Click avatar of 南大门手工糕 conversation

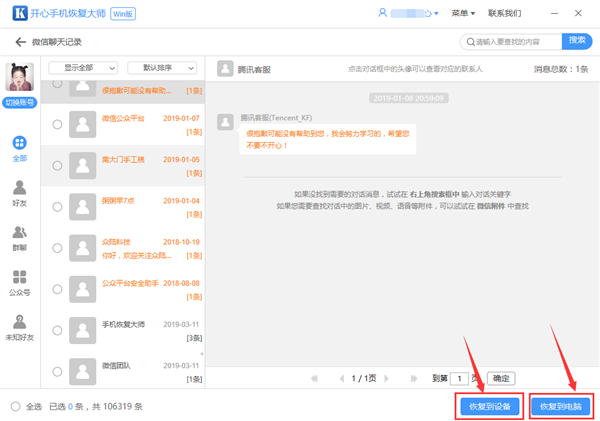(82, 166)
